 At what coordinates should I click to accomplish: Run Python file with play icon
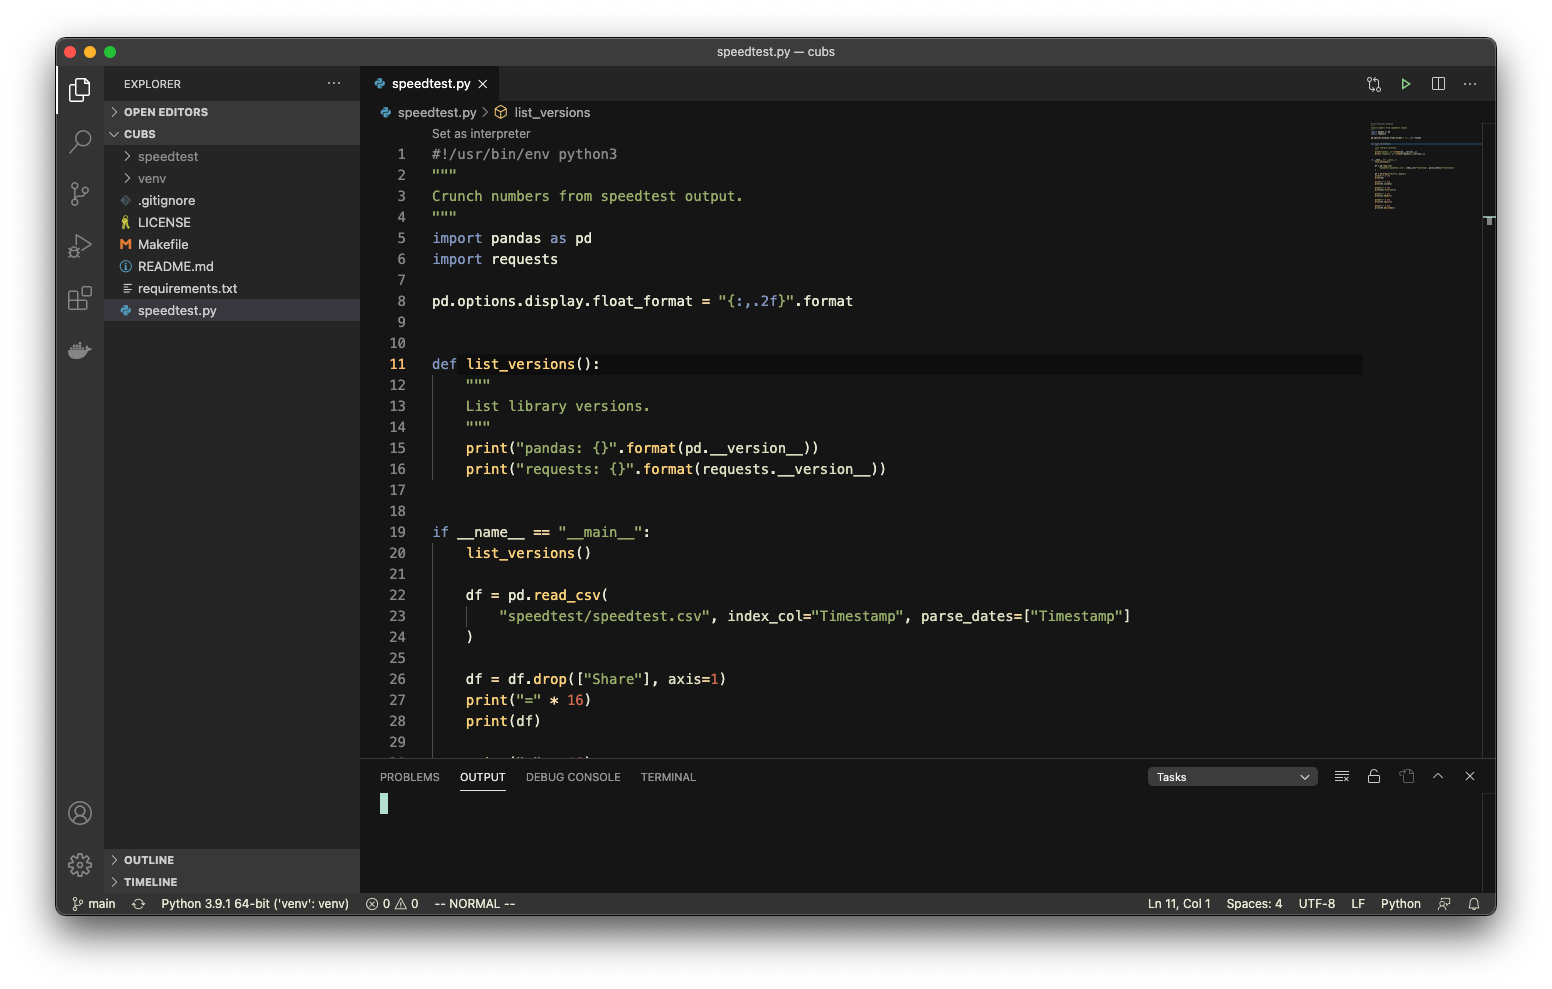(1405, 84)
